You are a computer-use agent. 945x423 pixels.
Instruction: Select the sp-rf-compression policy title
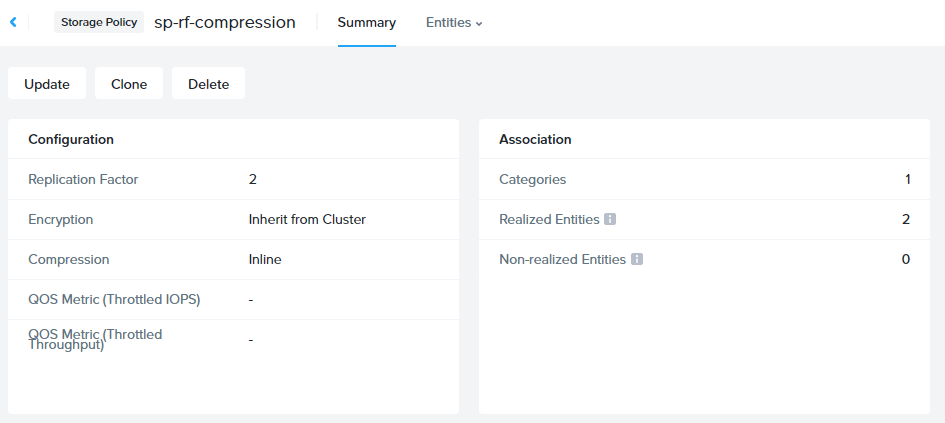tap(225, 22)
